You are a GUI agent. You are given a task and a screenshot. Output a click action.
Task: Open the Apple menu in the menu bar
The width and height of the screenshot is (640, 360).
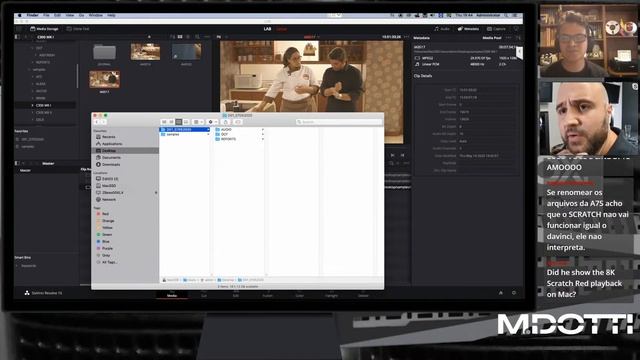pyautogui.click(x=19, y=15)
